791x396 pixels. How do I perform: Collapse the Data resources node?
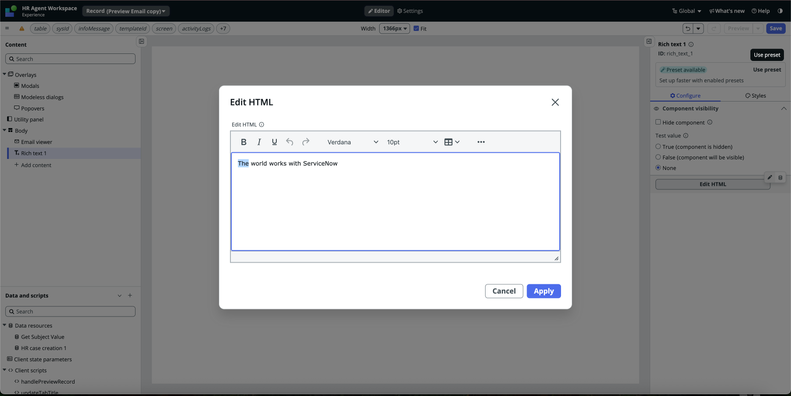tap(5, 326)
